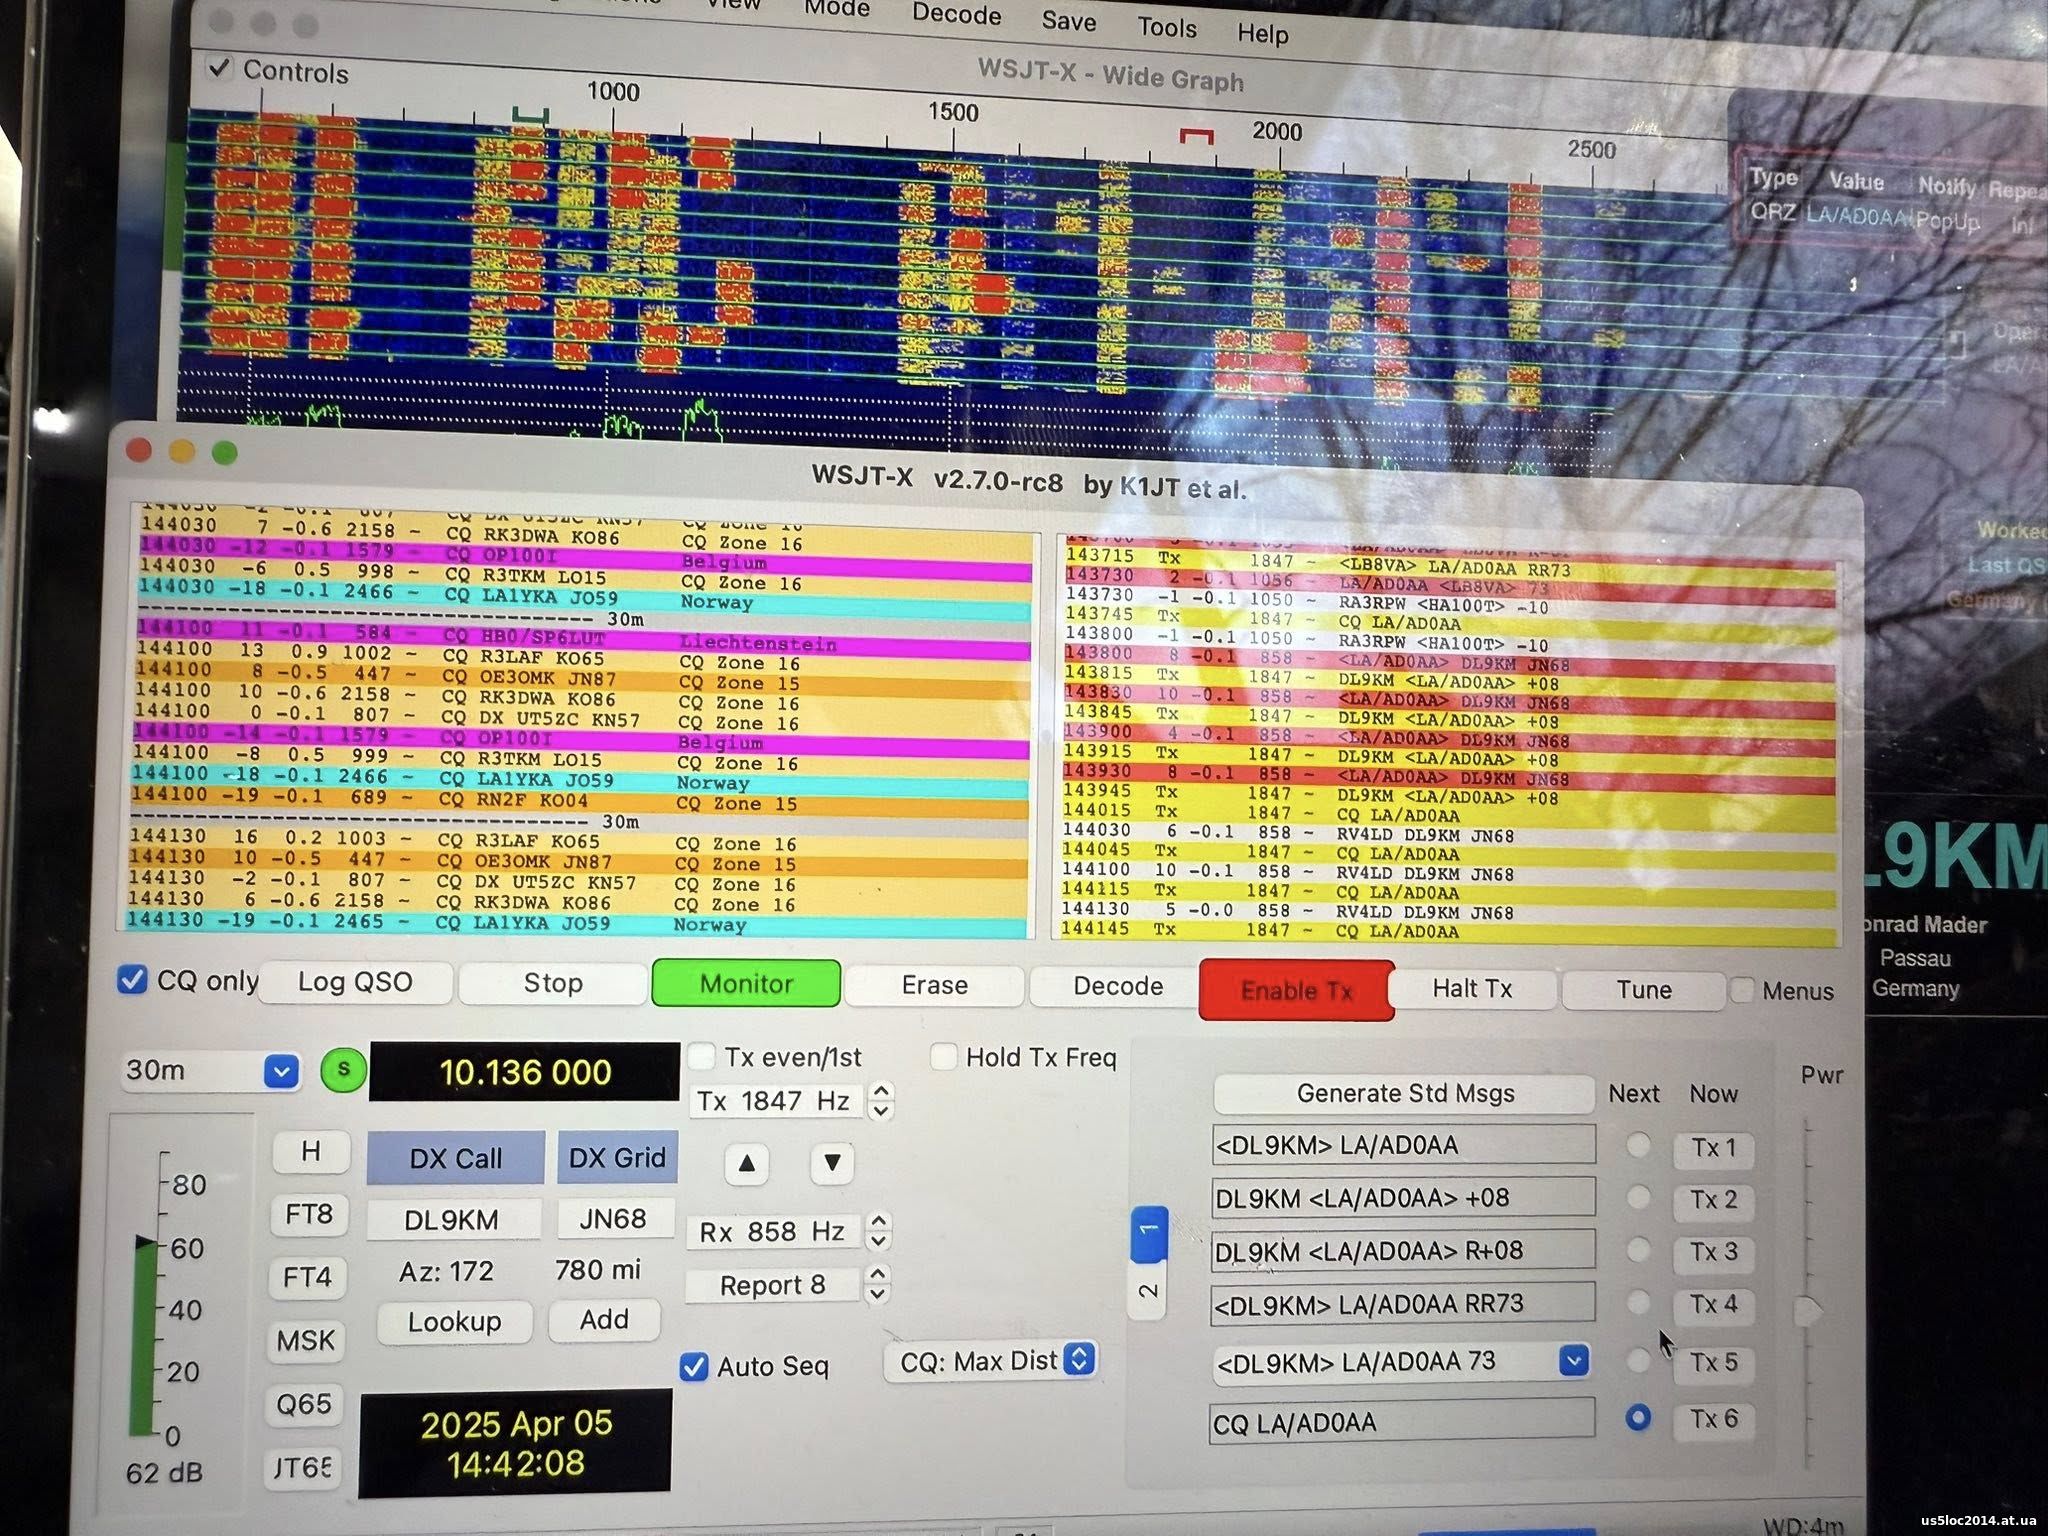Select the Q65 mode button
This screenshot has width=2048, height=1536.
pos(304,1404)
